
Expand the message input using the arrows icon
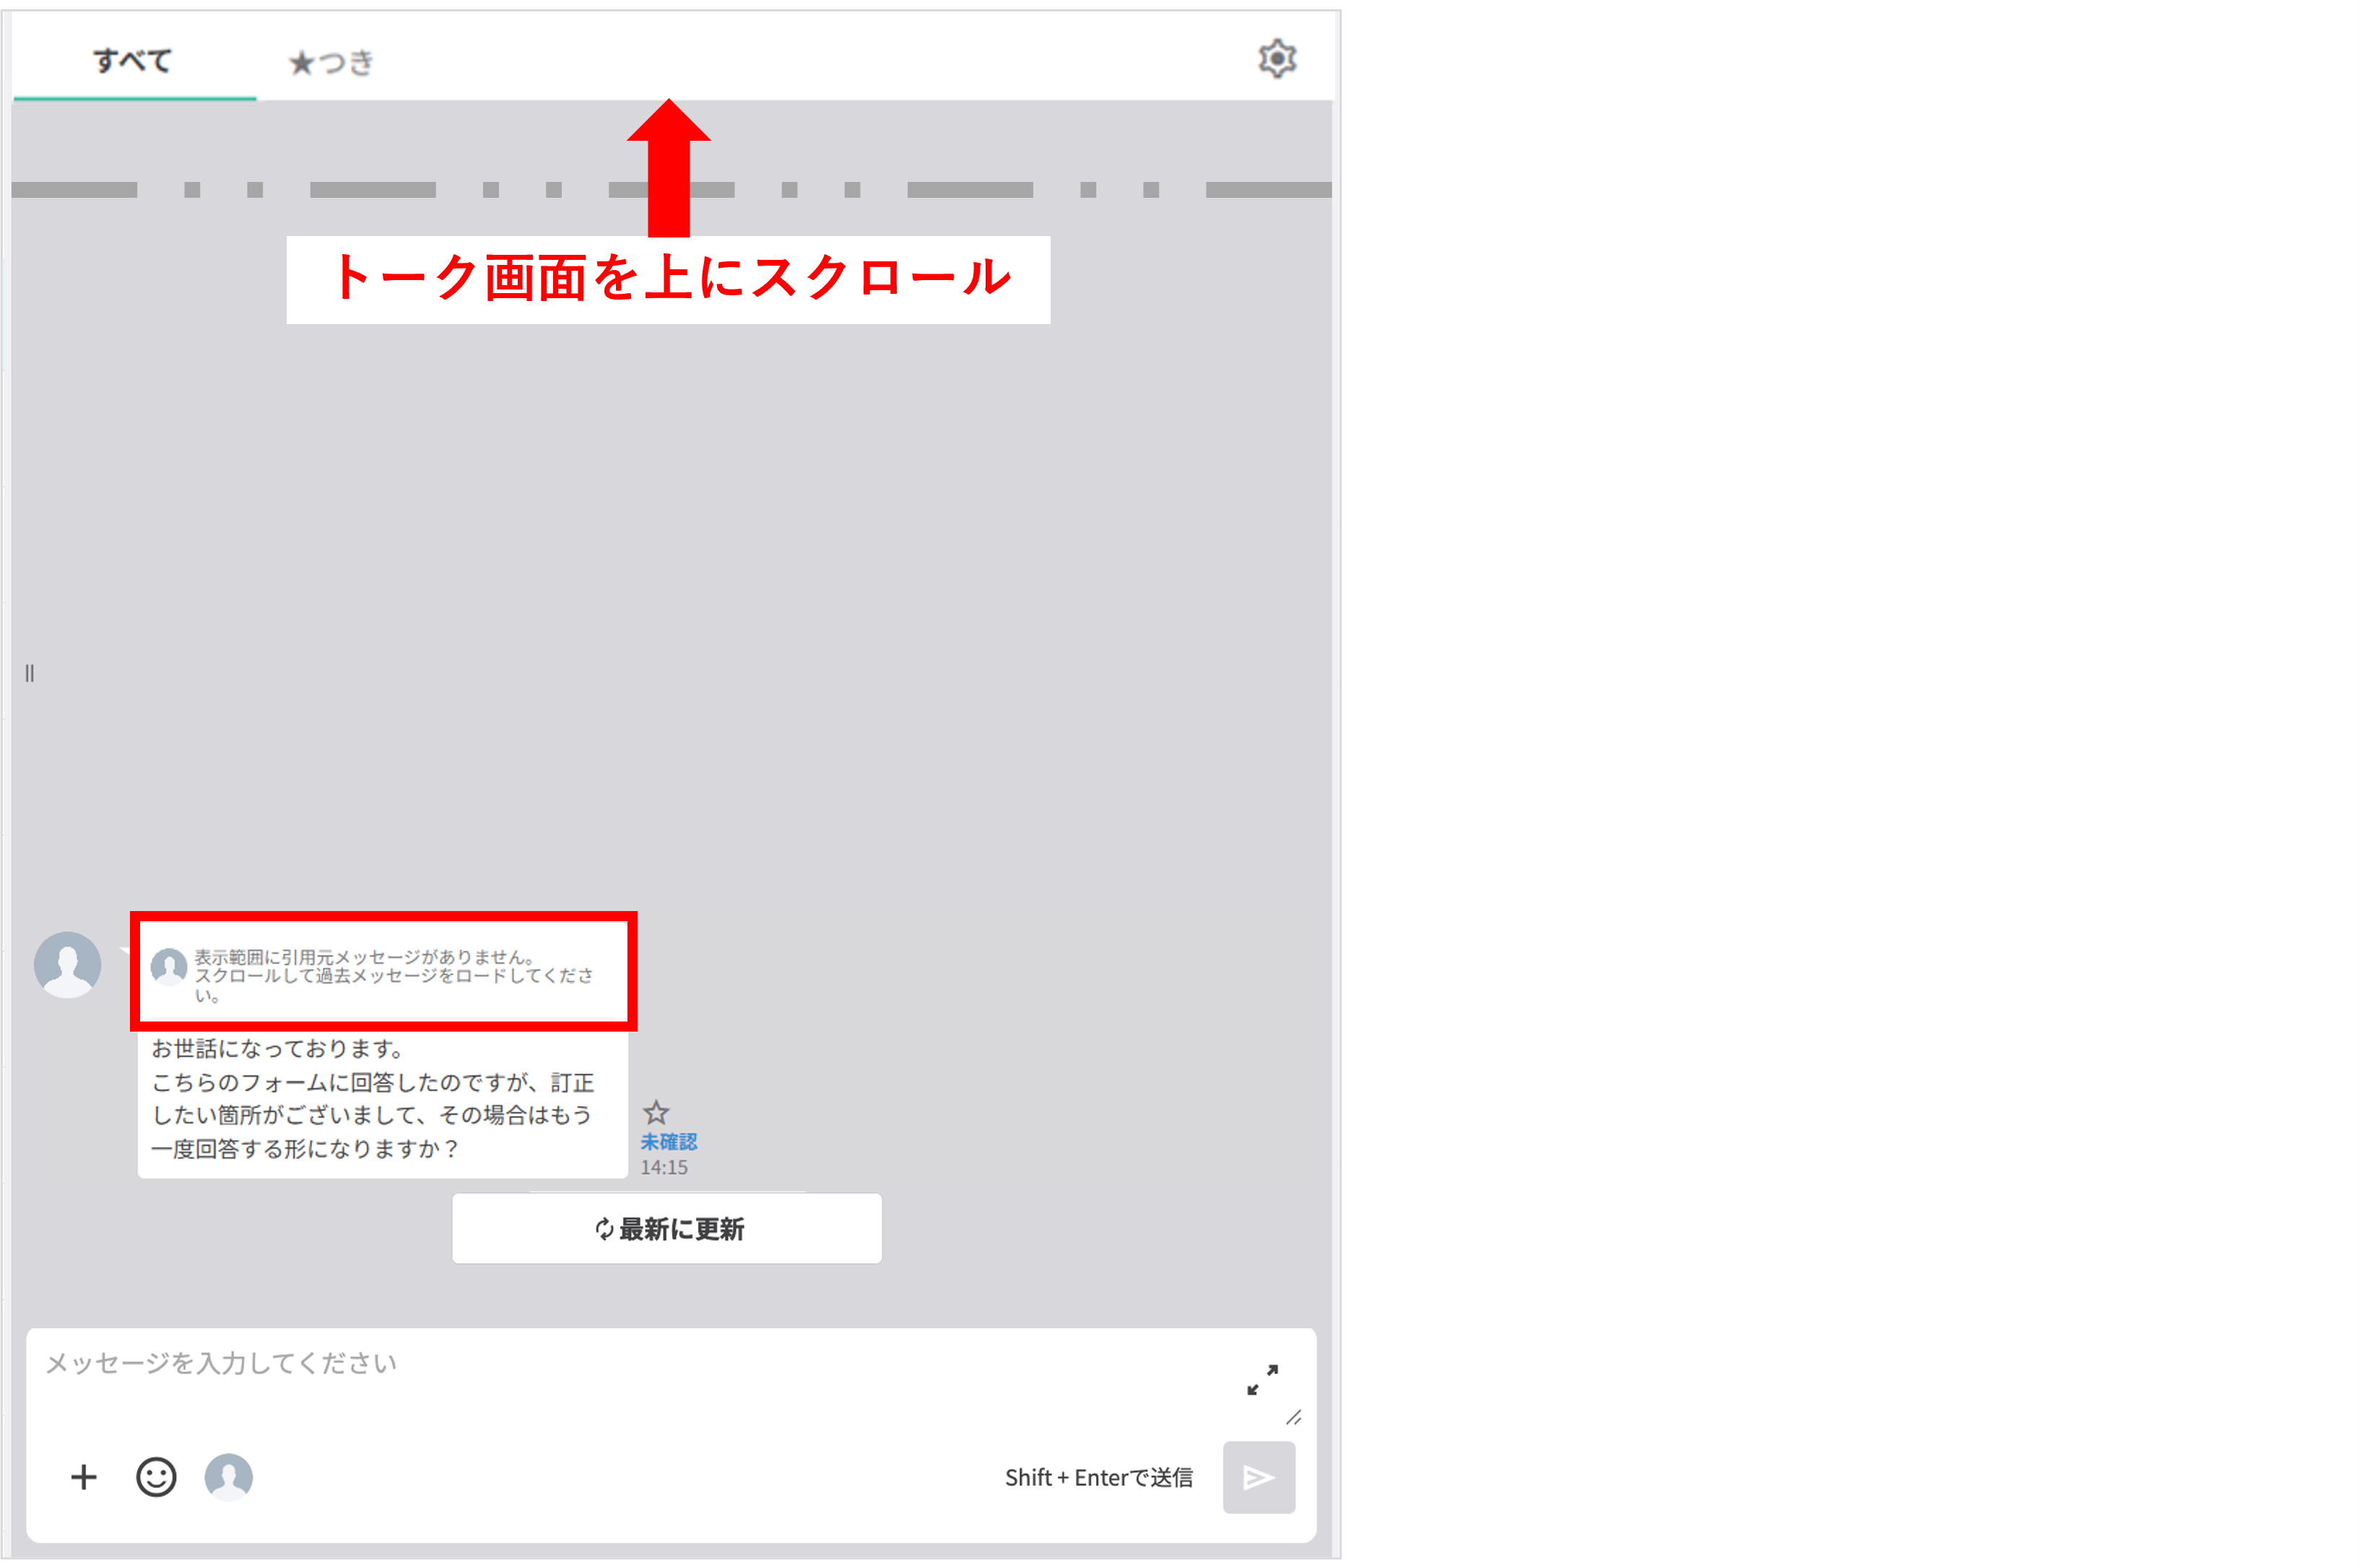click(1262, 1381)
